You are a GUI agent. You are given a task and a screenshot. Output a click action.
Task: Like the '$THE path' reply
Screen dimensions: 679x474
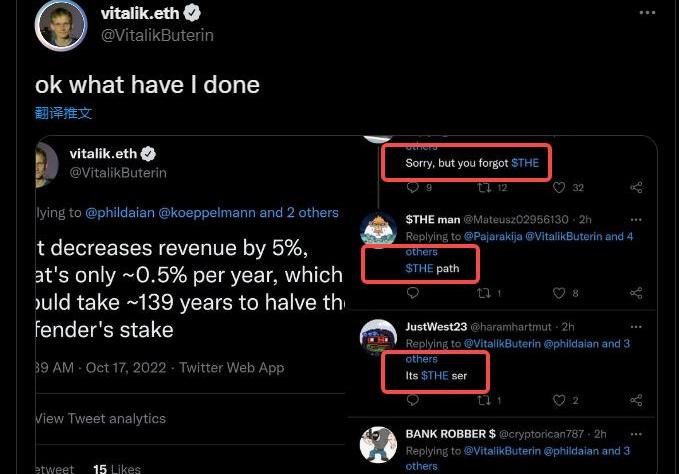(x=560, y=293)
